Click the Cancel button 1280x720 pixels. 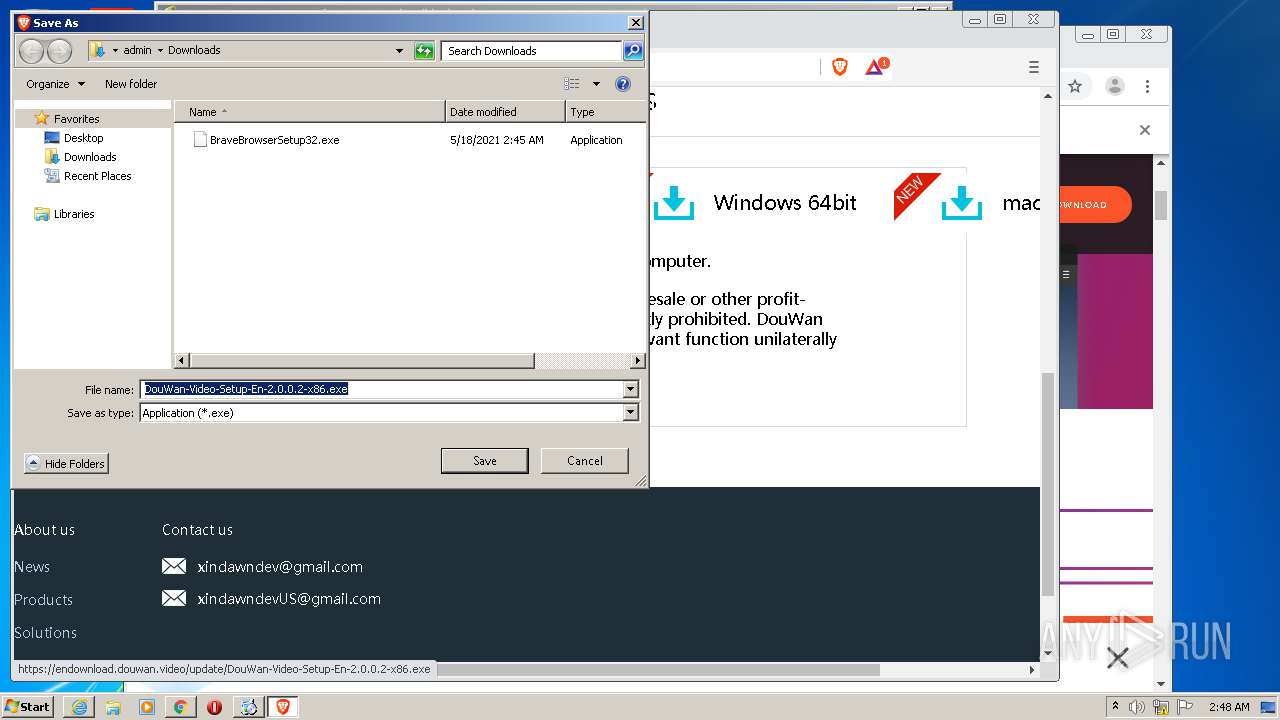click(x=585, y=461)
